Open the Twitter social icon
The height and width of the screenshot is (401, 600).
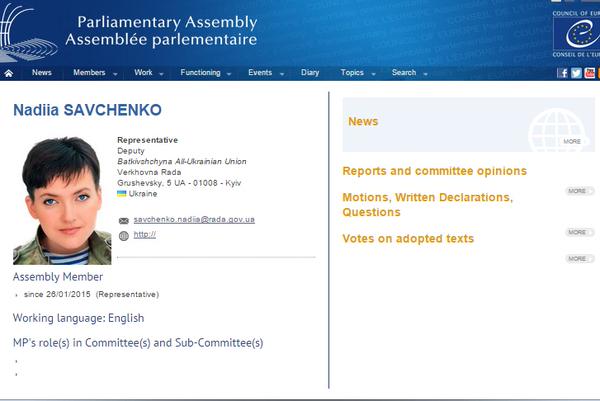[x=576, y=73]
